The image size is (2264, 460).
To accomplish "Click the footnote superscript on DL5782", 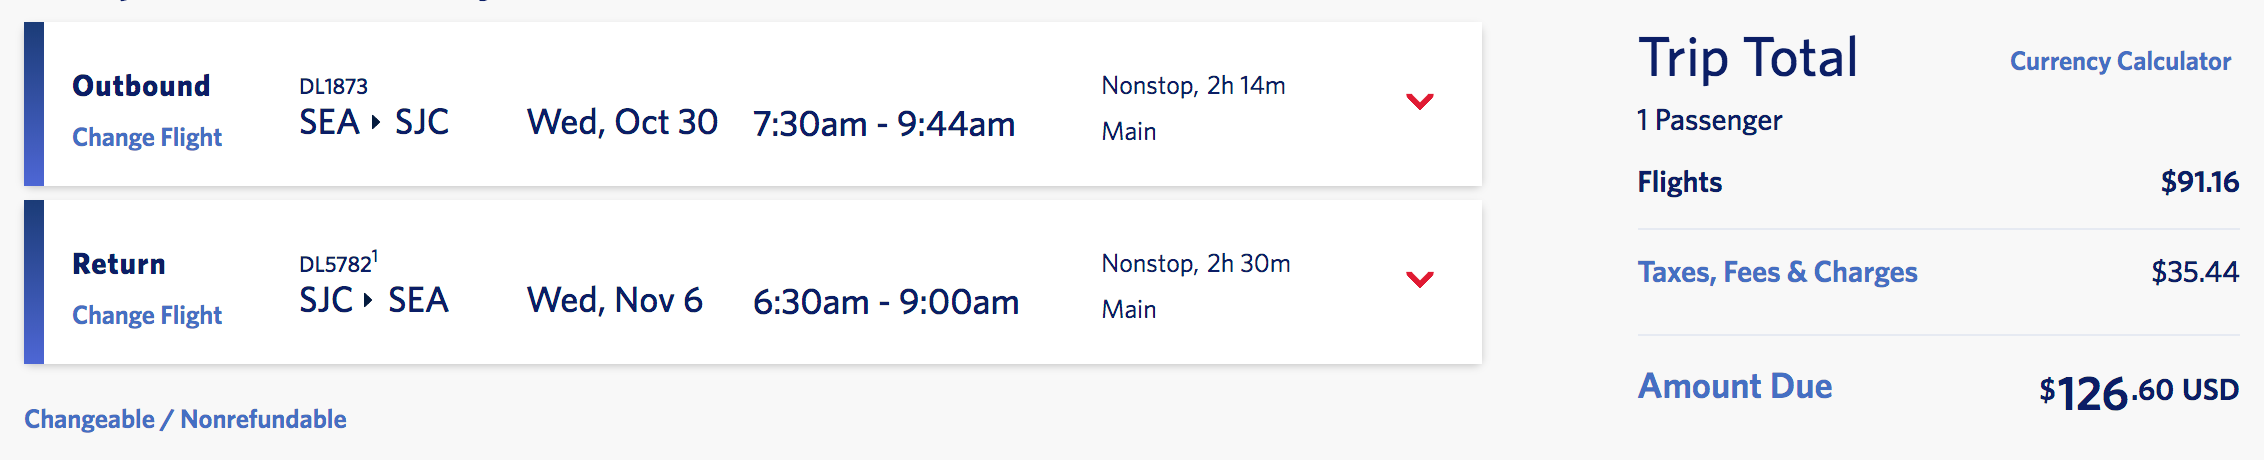I will tap(375, 256).
